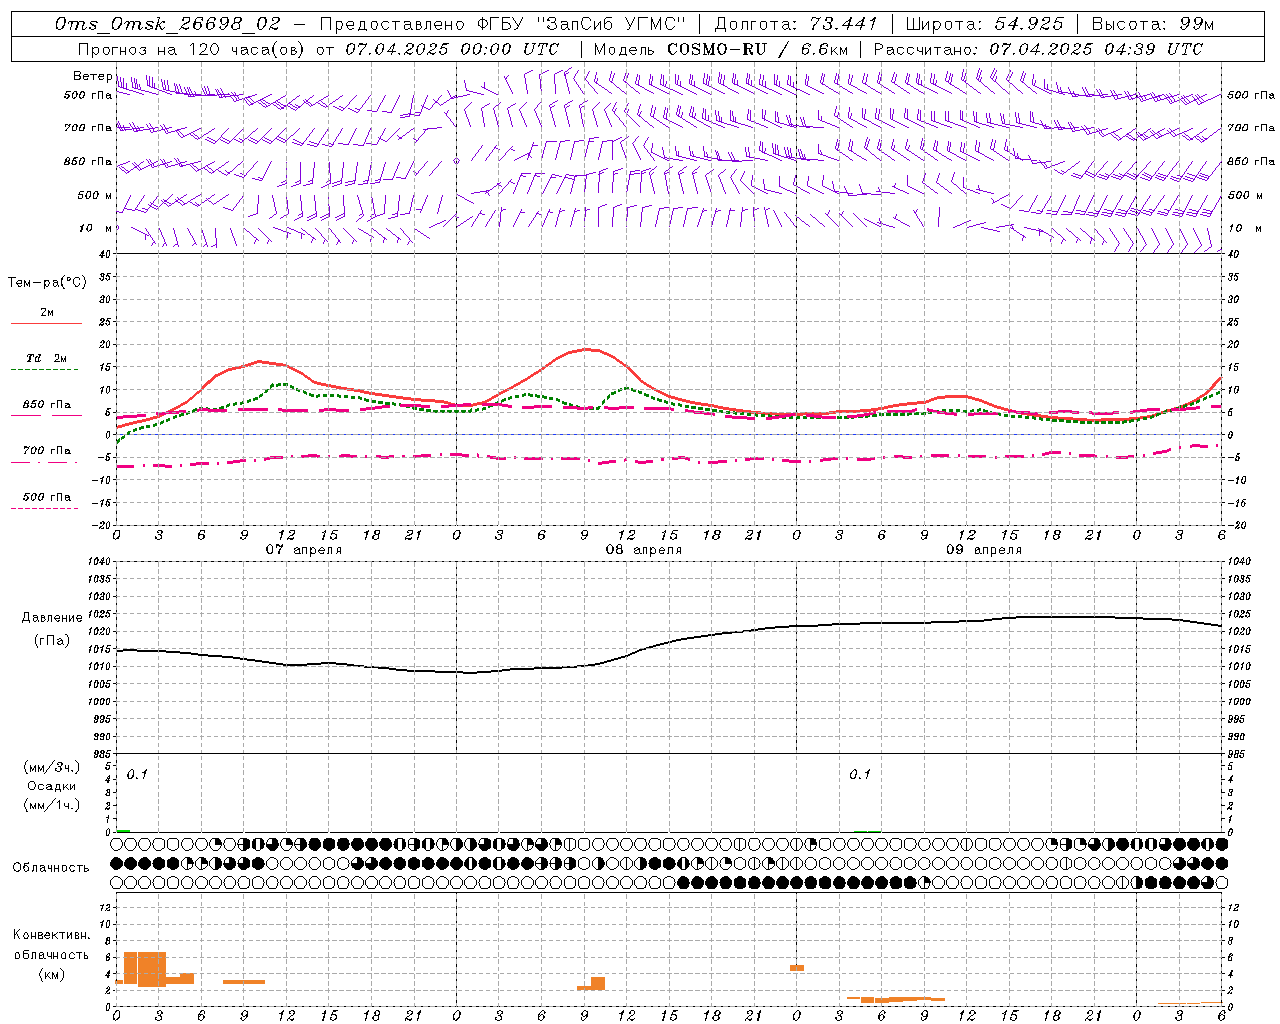The width and height of the screenshot is (1280, 1024).
Task: Click the 07 апреля date label
Action: click(x=303, y=549)
